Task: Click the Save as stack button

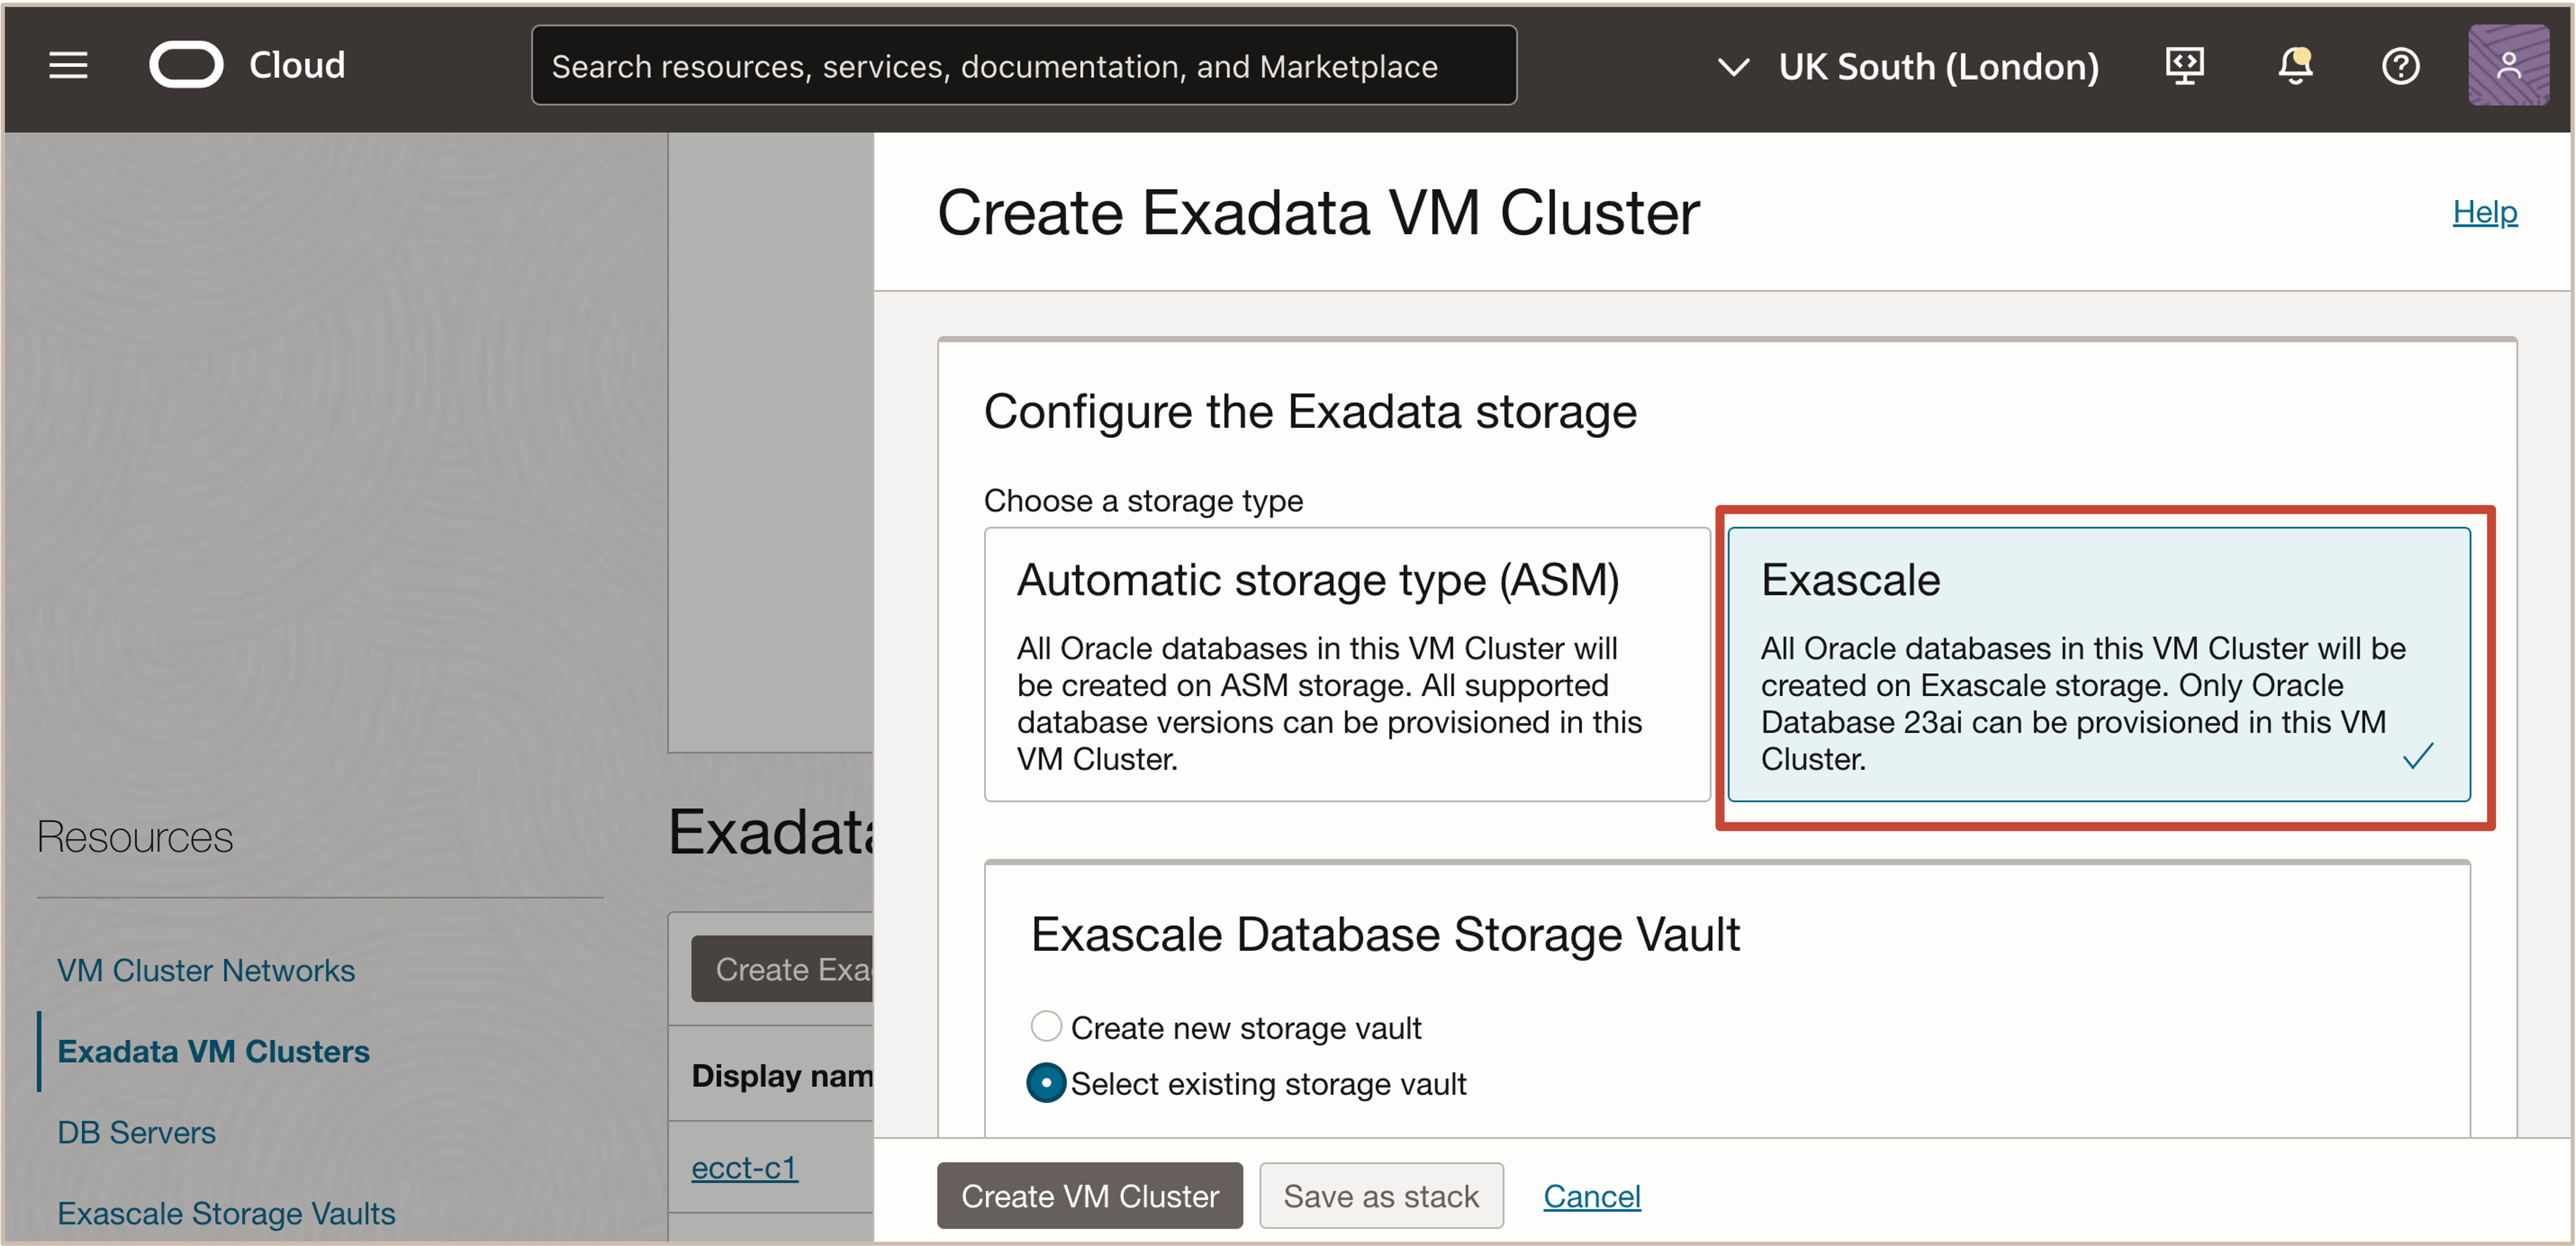Action: [x=1381, y=1195]
